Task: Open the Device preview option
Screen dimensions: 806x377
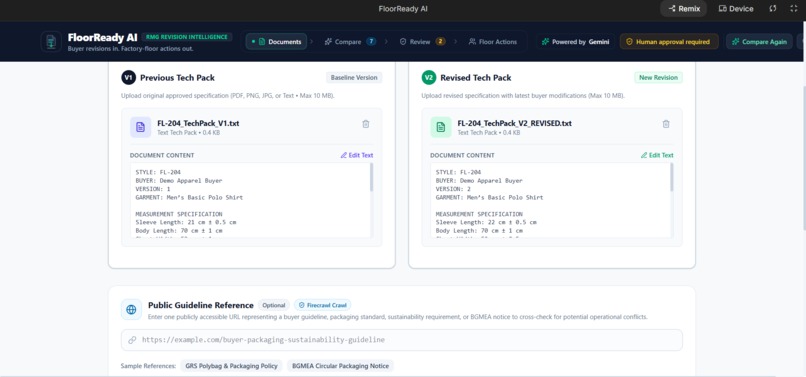Action: [736, 9]
